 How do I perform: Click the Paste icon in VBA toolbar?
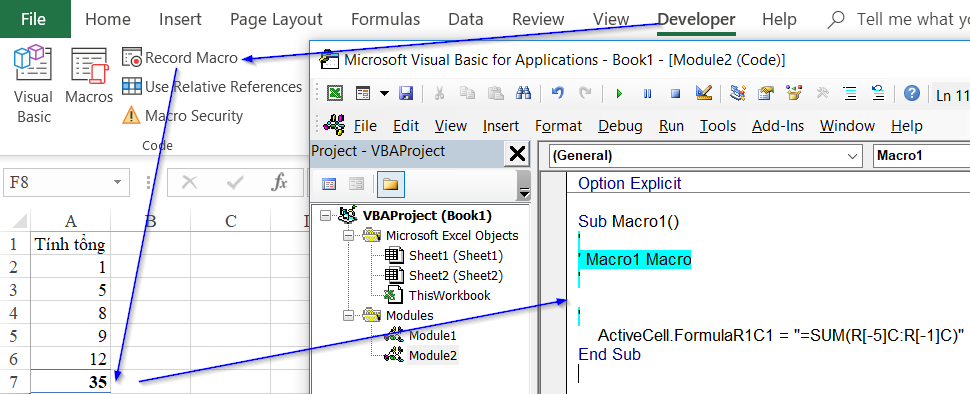(496, 93)
